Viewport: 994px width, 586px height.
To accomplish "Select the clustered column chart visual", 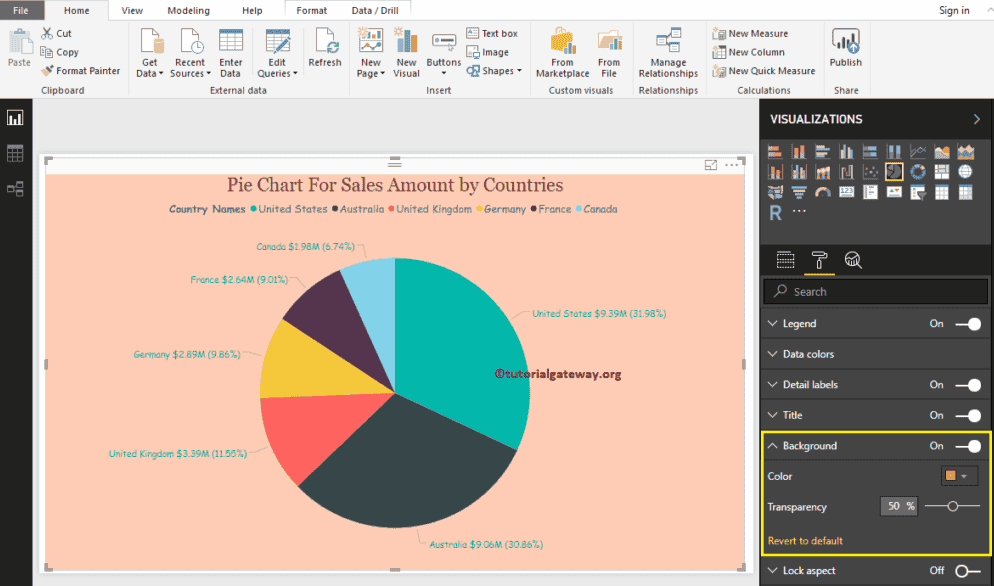I will 846,152.
